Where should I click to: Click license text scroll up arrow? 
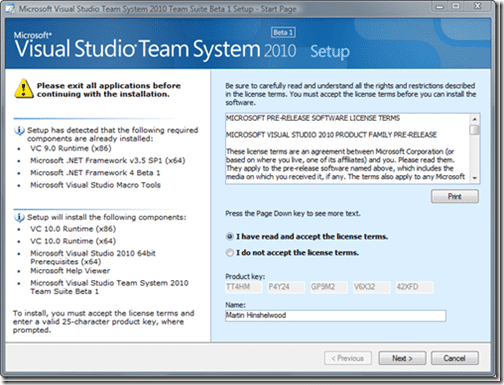pos(474,119)
